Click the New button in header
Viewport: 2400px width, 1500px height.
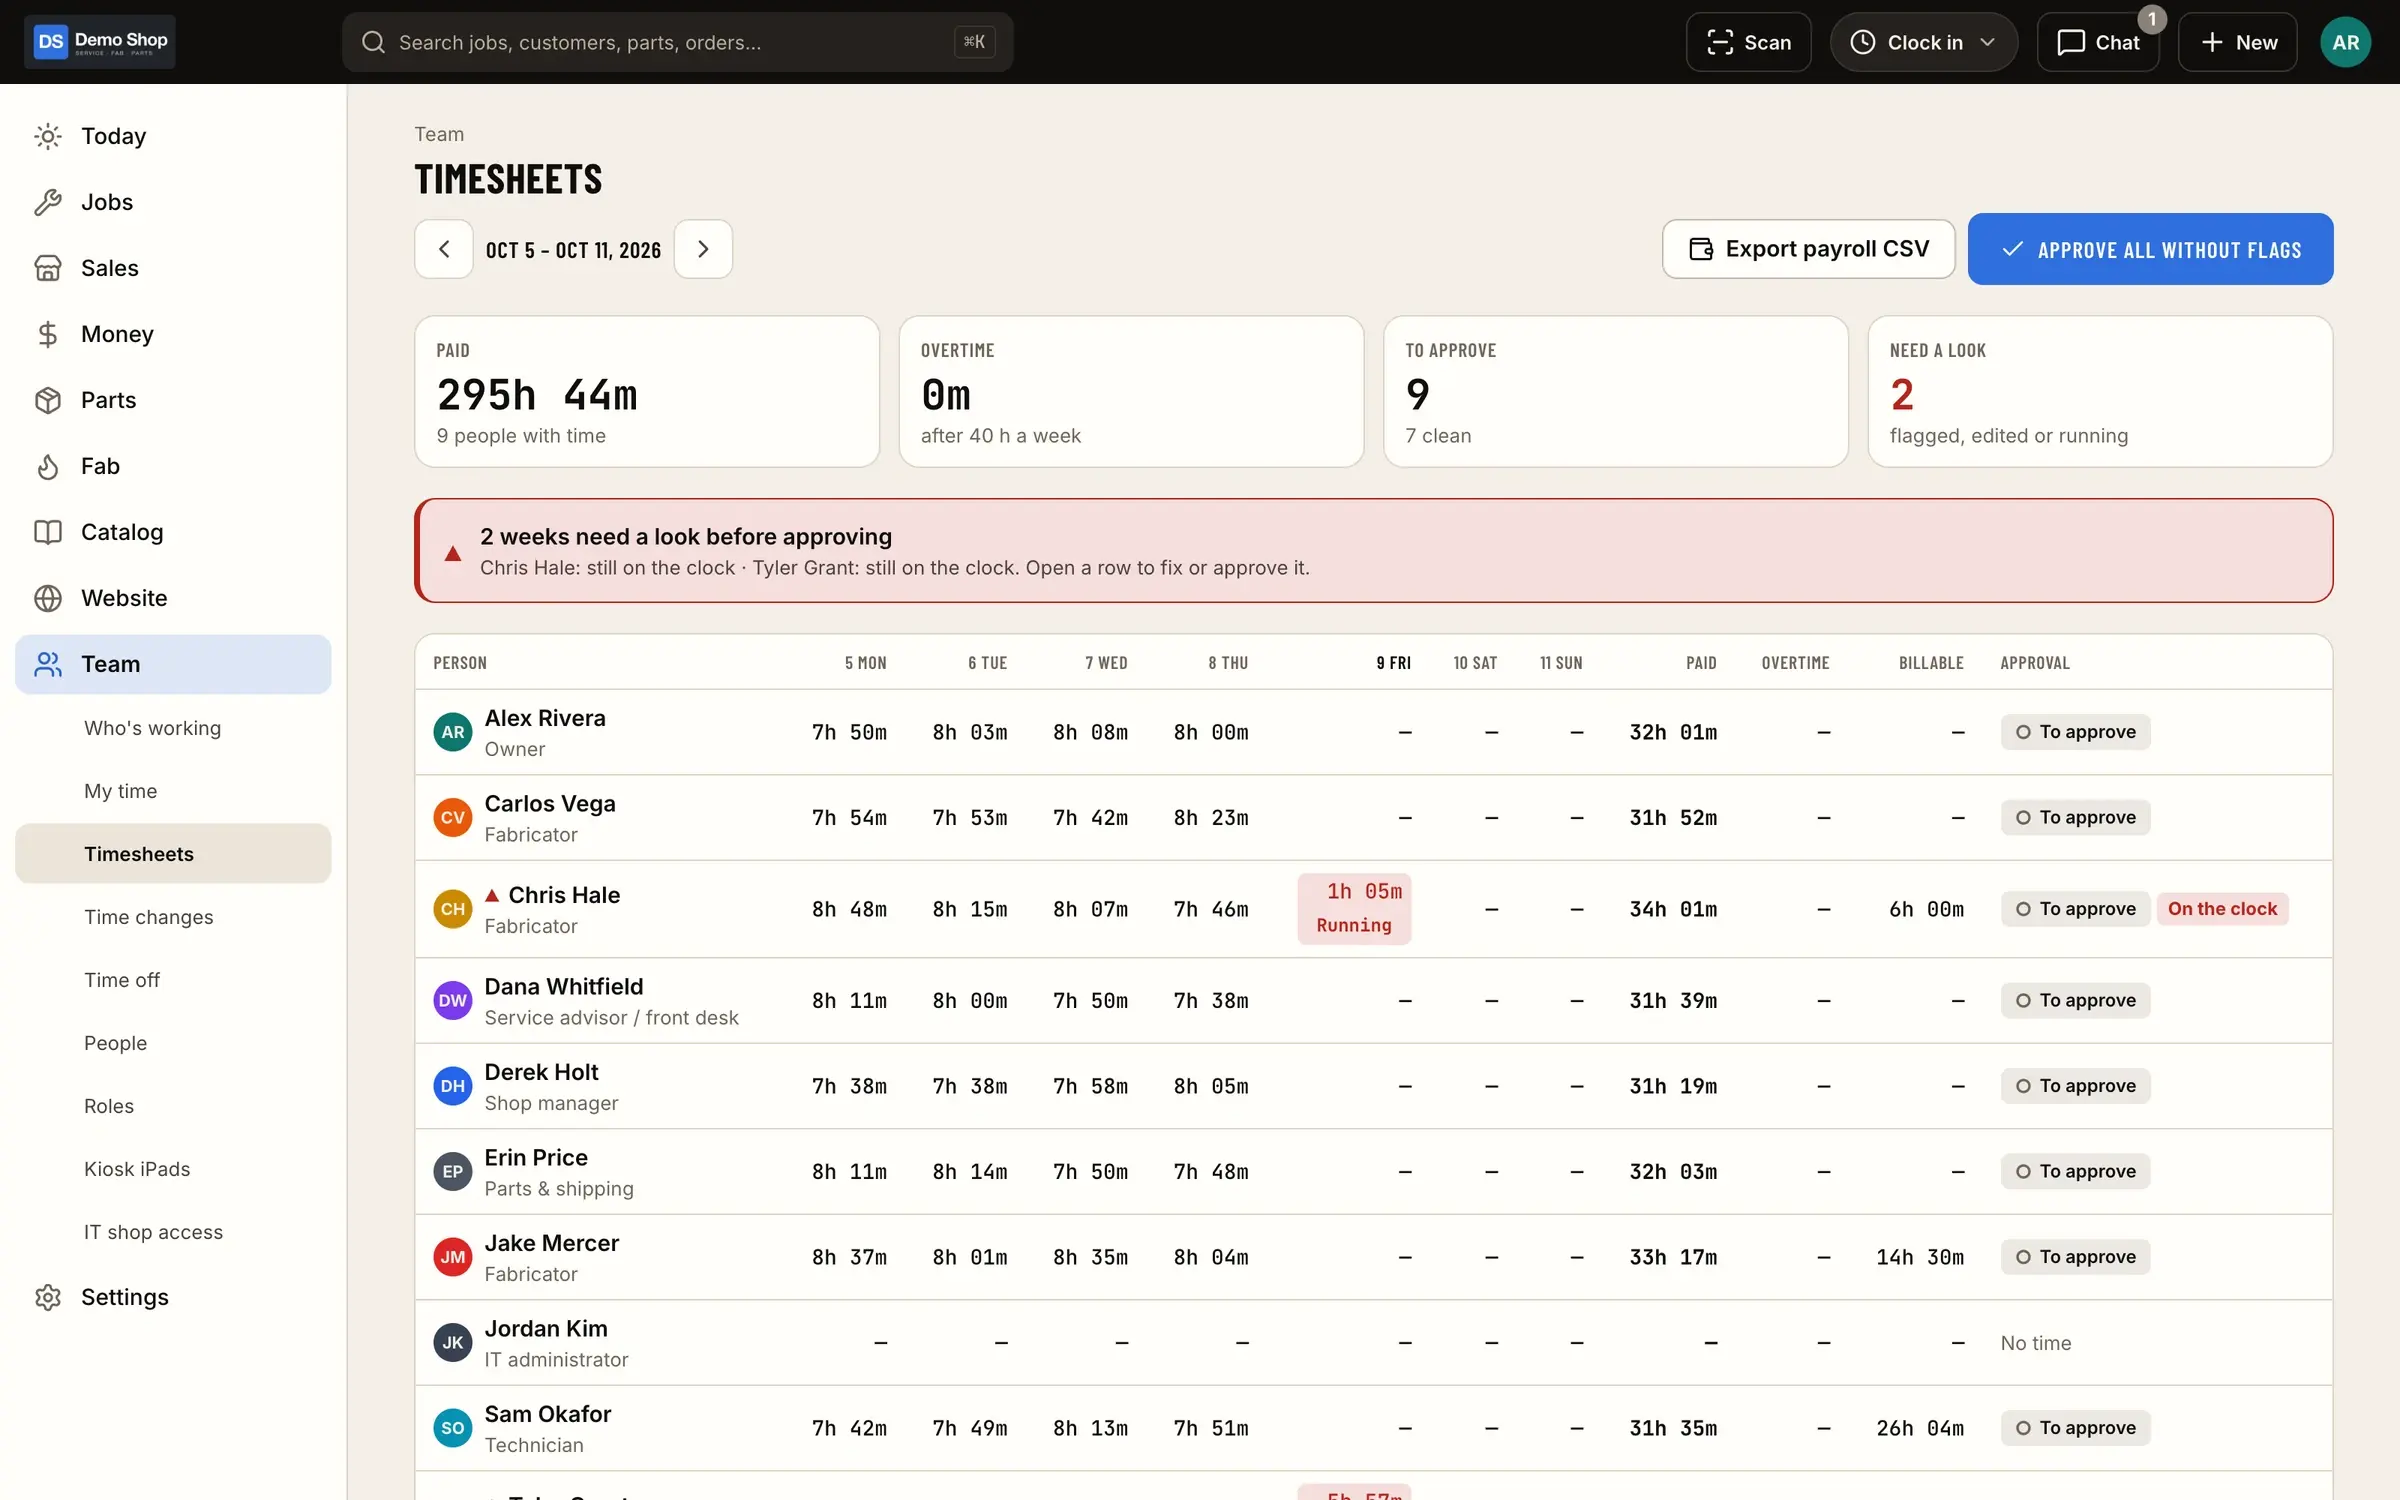(x=2237, y=42)
